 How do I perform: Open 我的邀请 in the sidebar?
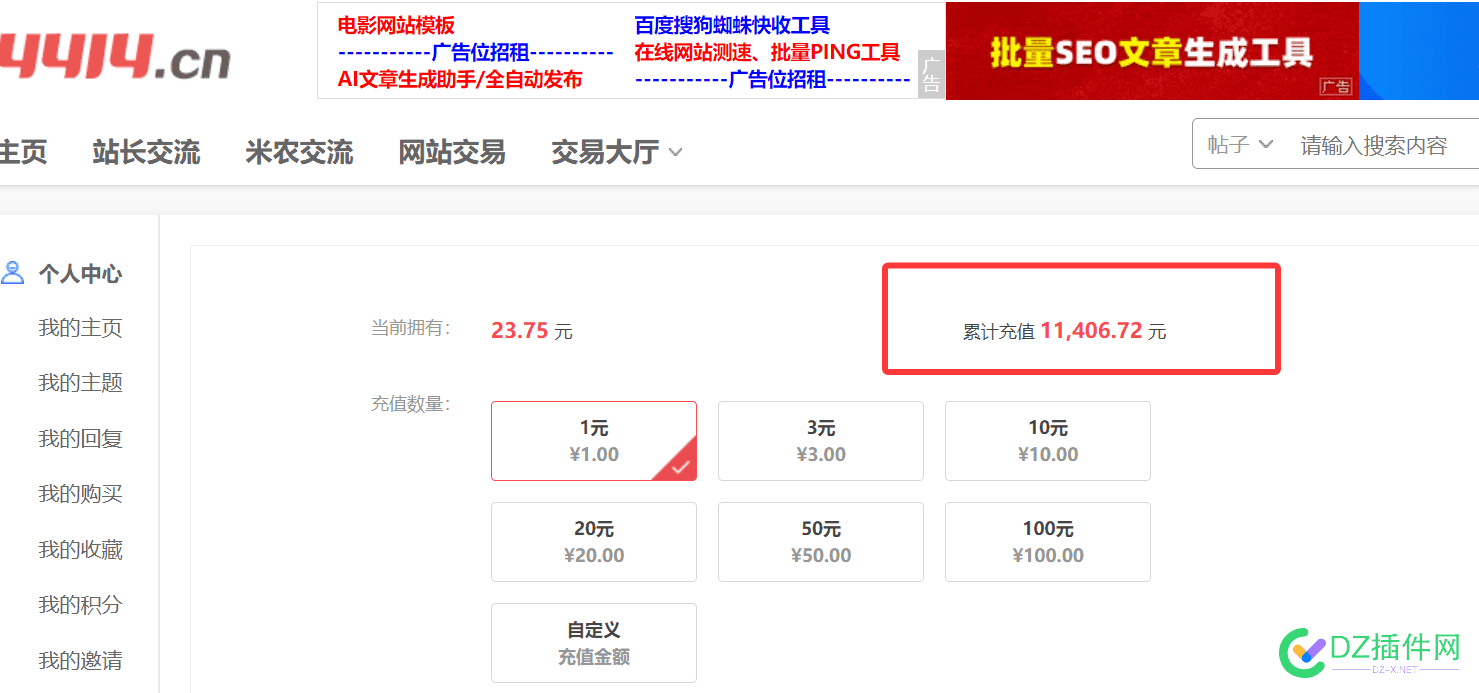(x=80, y=661)
